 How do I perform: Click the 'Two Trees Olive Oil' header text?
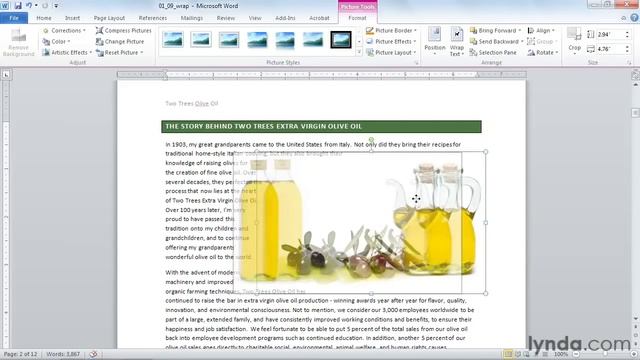click(191, 104)
